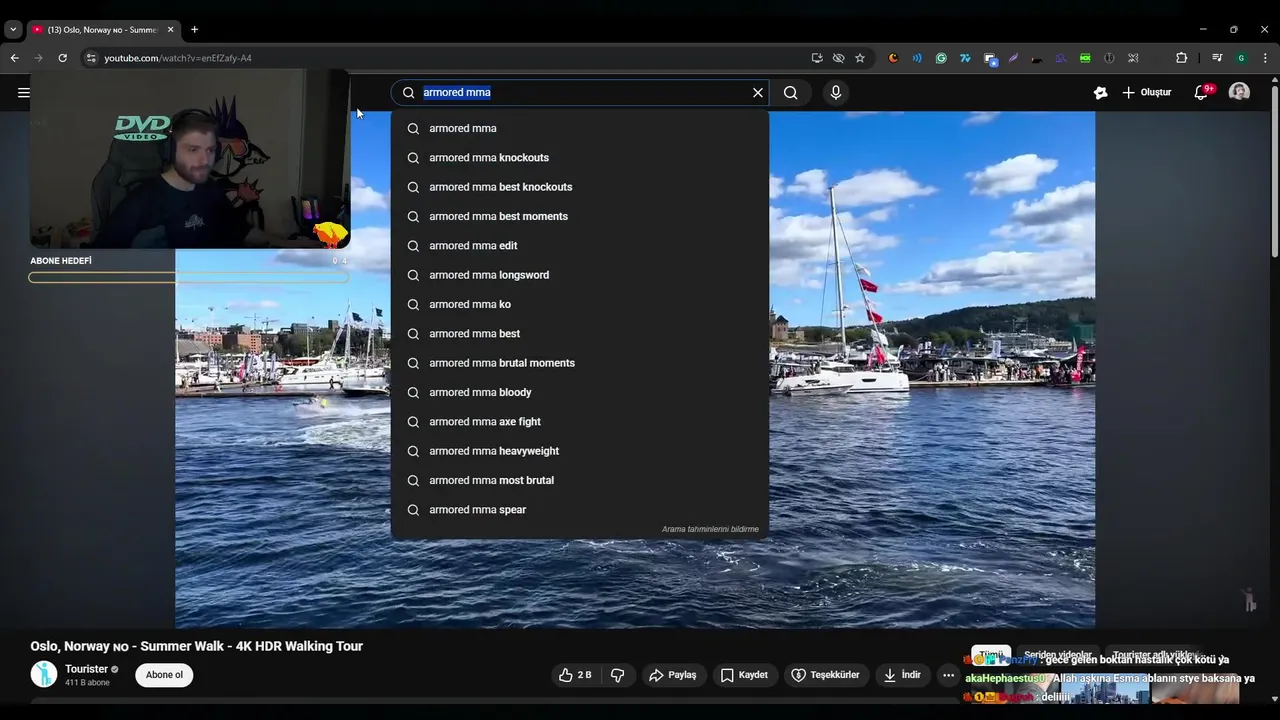The width and height of the screenshot is (1280, 720).
Task: Open the Chrome profile G avatar
Action: 1241,58
